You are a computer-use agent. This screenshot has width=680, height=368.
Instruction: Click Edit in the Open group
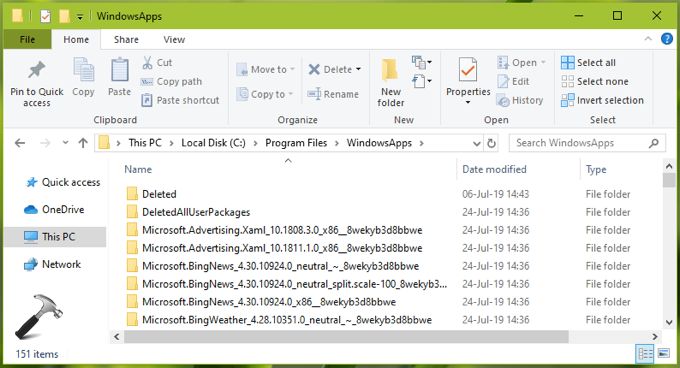click(x=513, y=81)
